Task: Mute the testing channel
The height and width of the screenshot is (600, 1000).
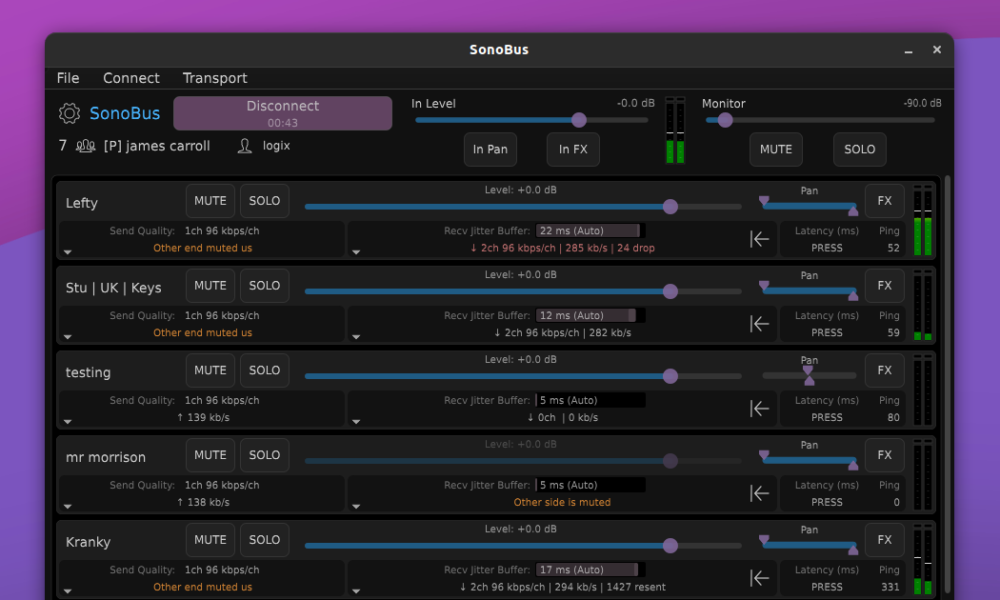Action: coord(210,370)
